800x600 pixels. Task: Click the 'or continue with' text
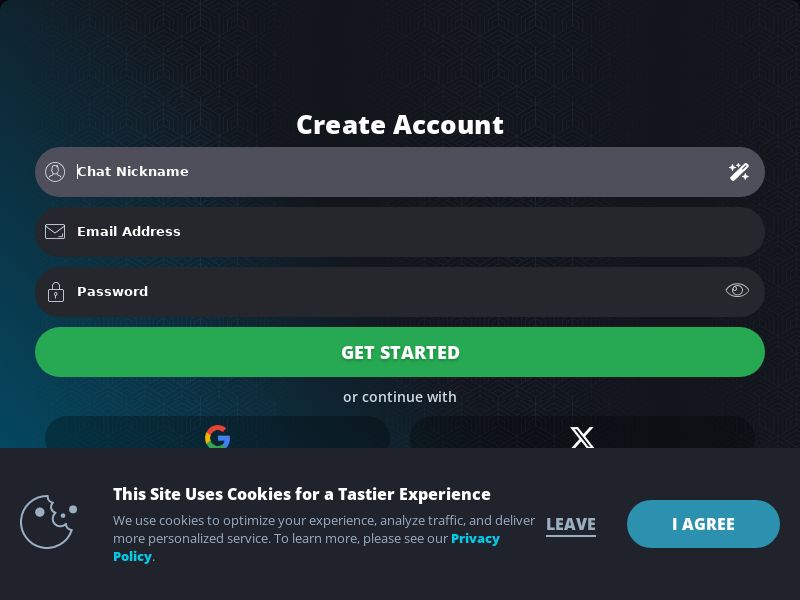pos(400,397)
